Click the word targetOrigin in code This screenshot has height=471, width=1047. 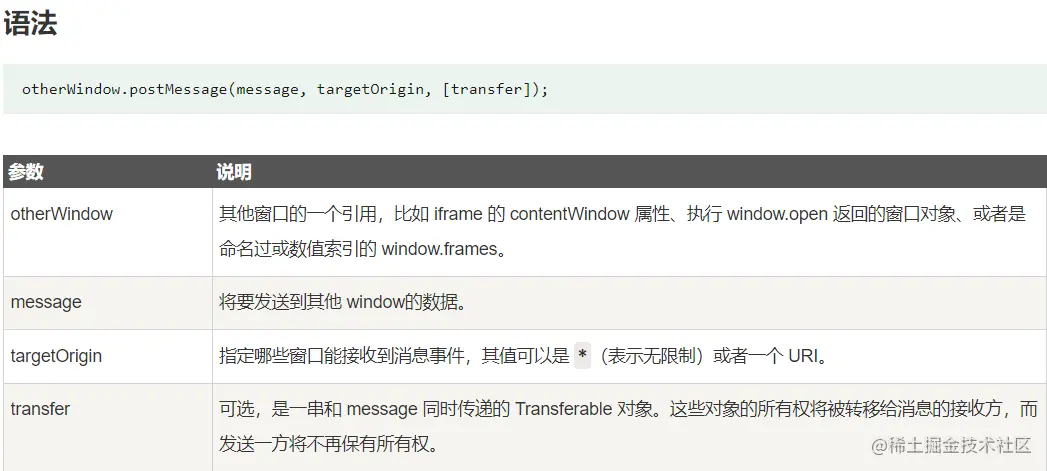pyautogui.click(x=370, y=89)
